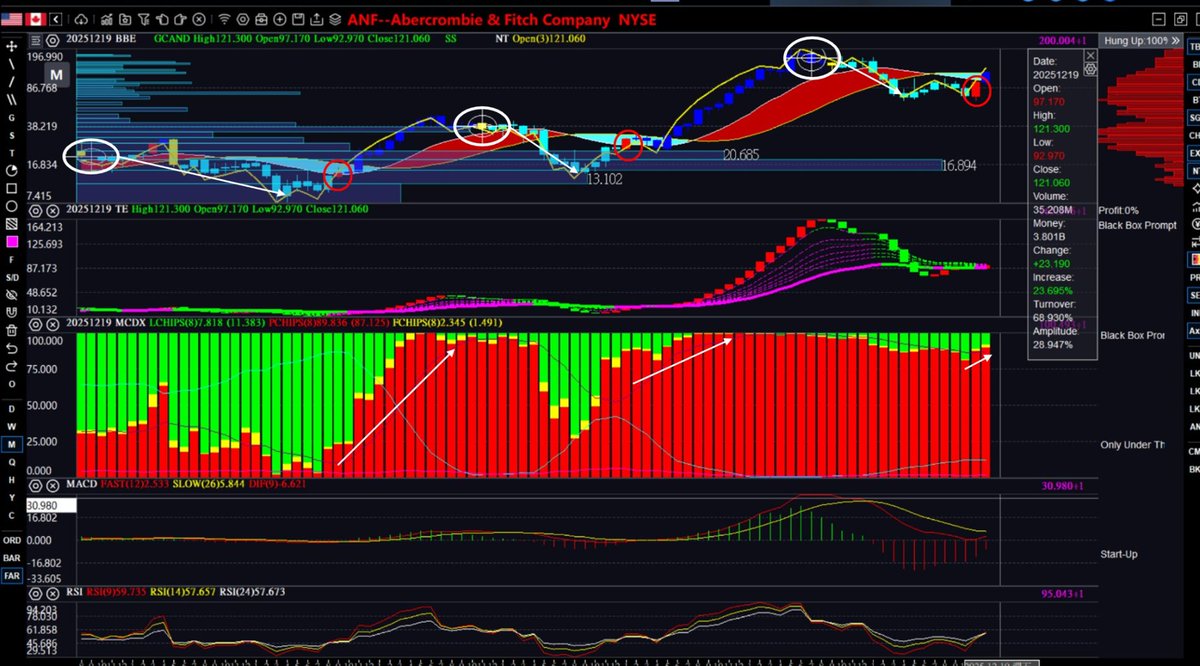The image size is (1200, 666).
Task: Click the save icon in the top toolbar
Action: 297,18
